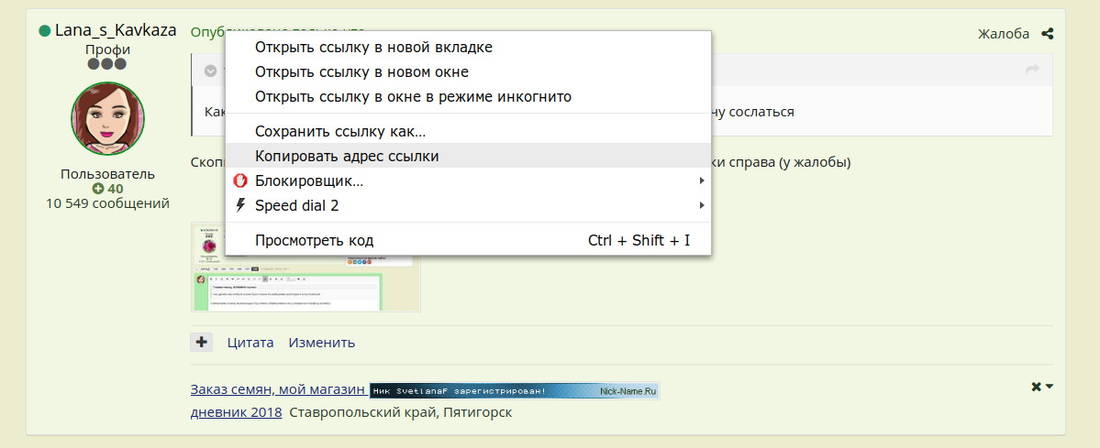This screenshot has height=448, width=1100.
Task: Click the Изменить link
Action: tap(321, 342)
